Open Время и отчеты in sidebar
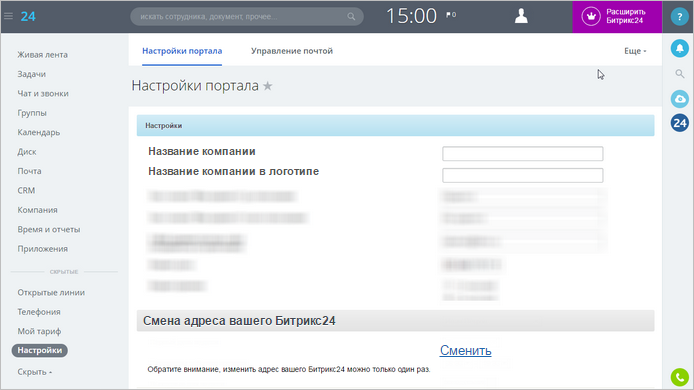The image size is (694, 390). pos(49,229)
